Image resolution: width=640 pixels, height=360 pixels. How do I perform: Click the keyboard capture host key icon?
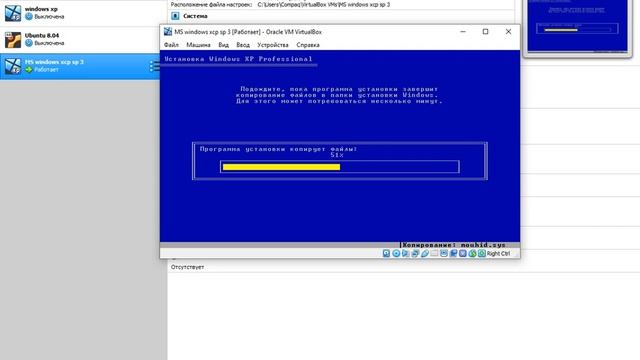pos(482,253)
